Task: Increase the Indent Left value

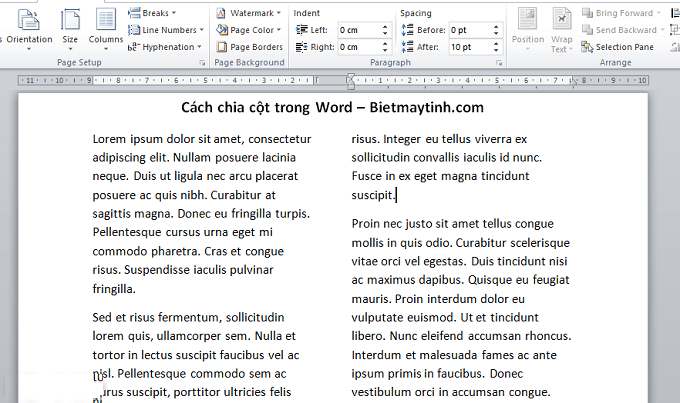Action: [385, 27]
